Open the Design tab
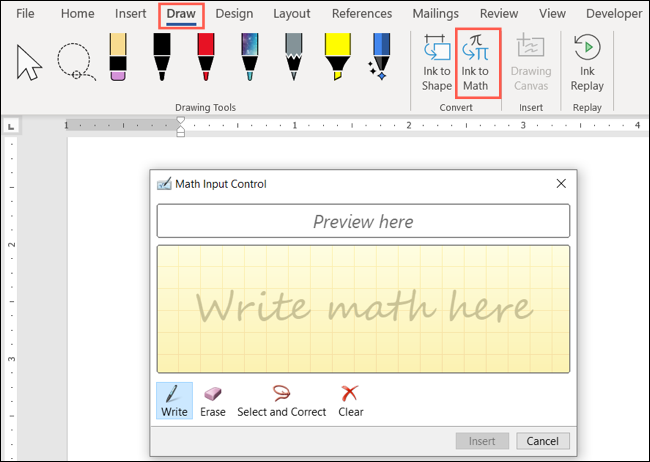Viewport: 650px width, 462px height. point(234,14)
